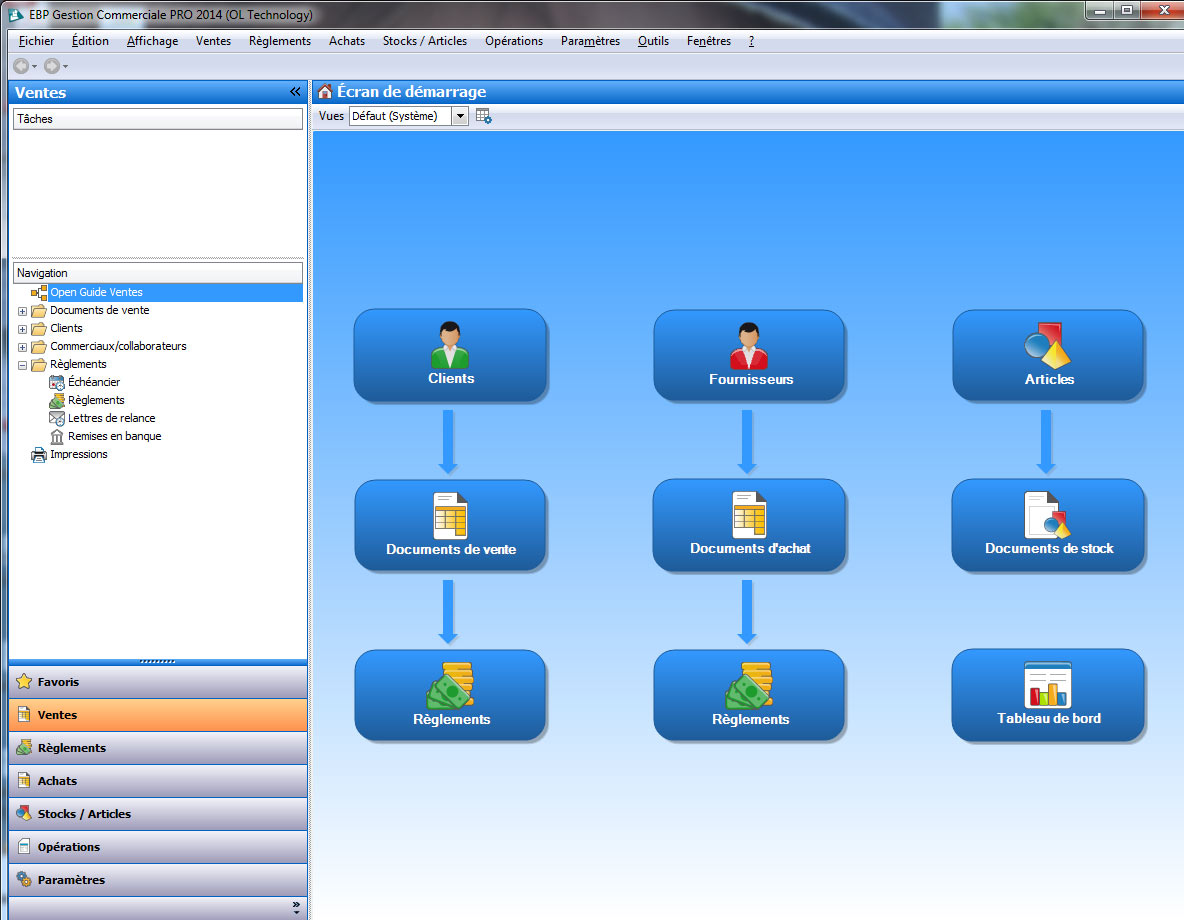The height and width of the screenshot is (920, 1184).
Task: Open the Articles tile
Action: pos(1049,355)
